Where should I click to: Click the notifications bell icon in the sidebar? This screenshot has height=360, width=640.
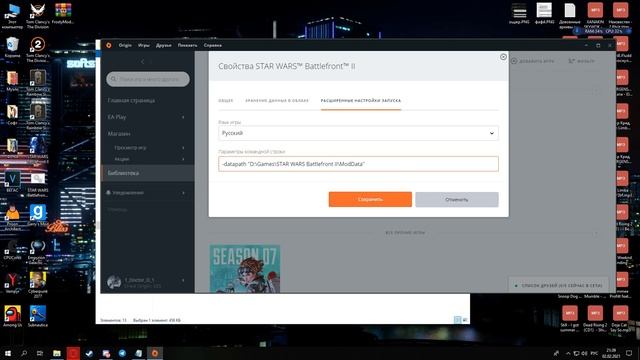(x=109, y=192)
